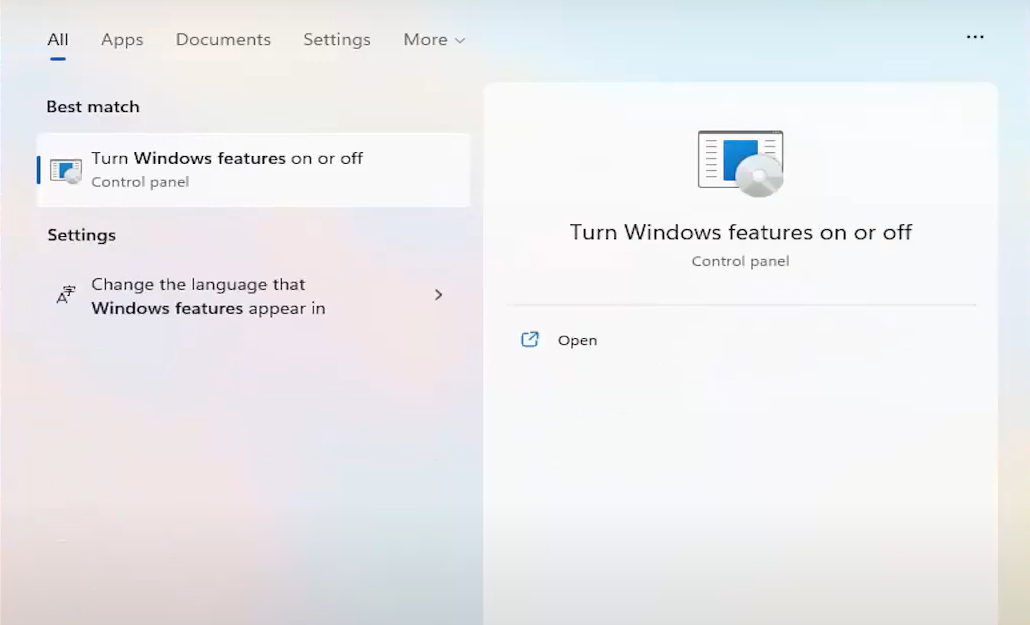Click the 'Settings' section heading

tap(81, 235)
